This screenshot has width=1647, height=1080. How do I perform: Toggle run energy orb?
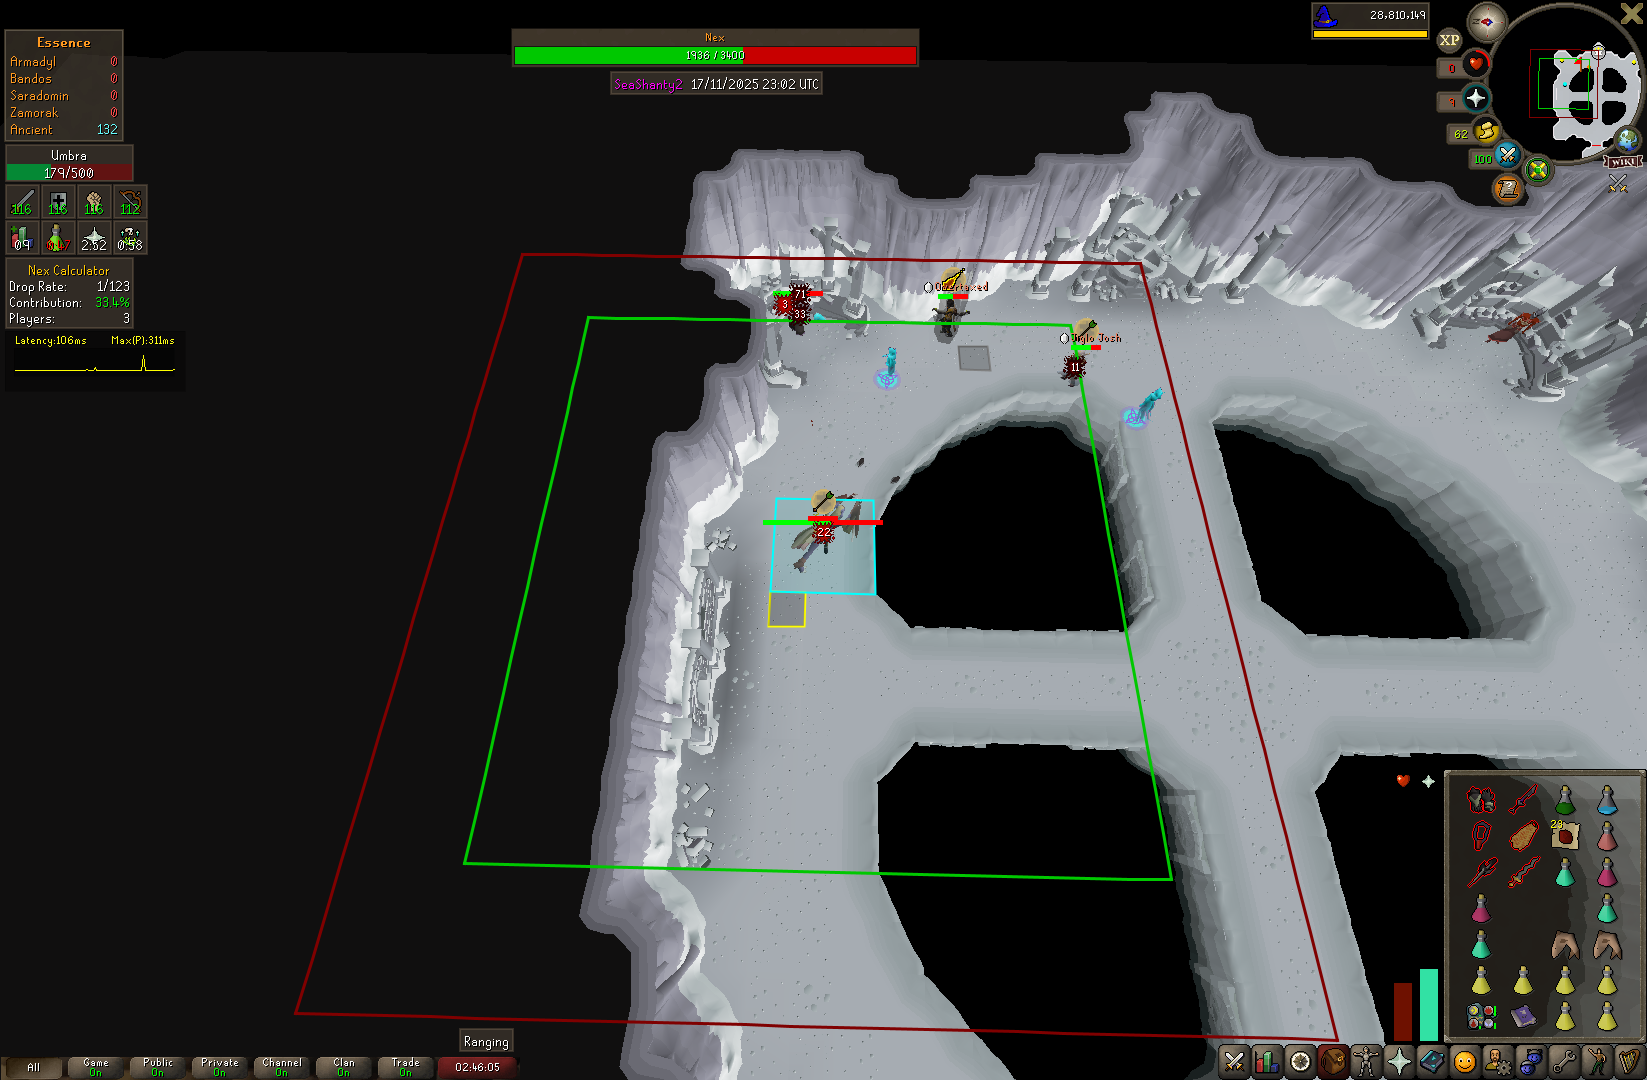1485,131
